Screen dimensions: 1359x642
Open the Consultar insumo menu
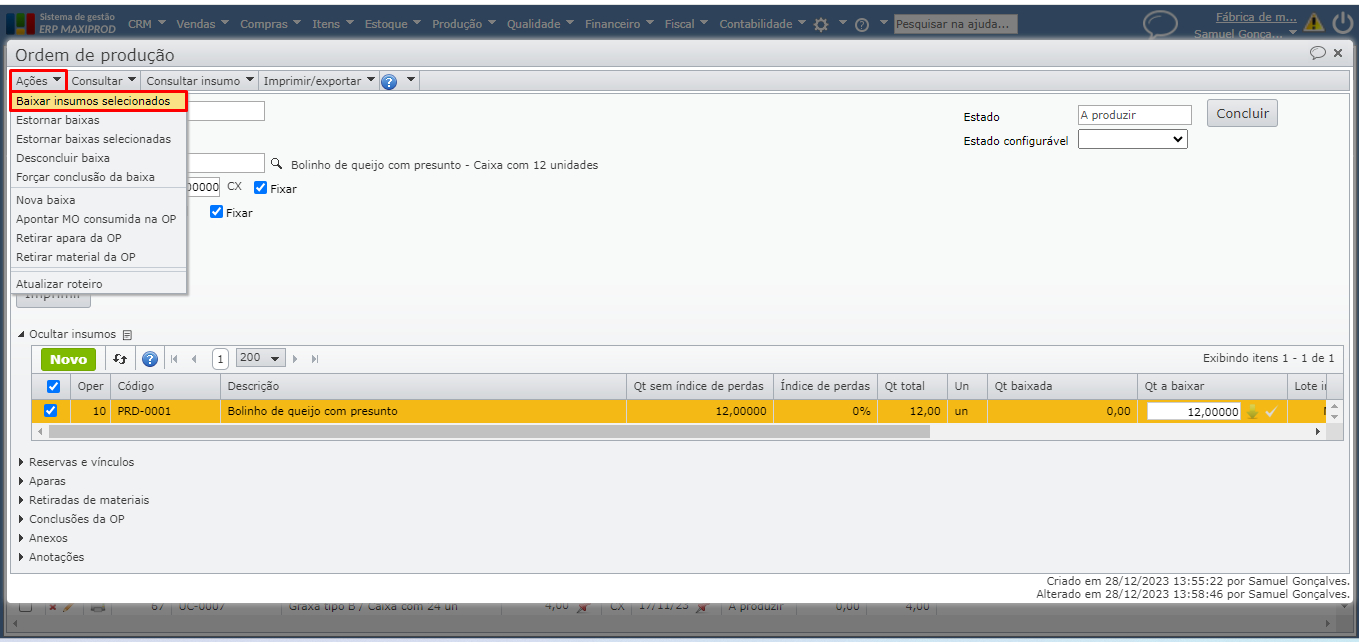click(x=200, y=81)
